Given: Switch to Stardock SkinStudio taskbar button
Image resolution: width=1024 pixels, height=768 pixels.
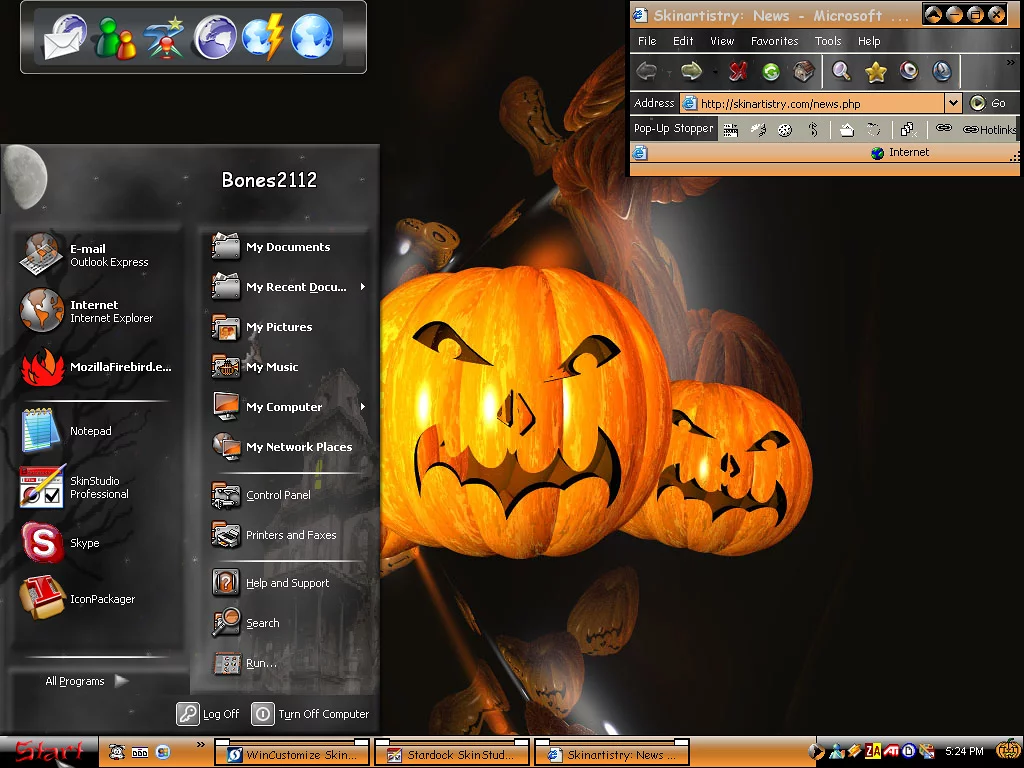Looking at the screenshot, I should pos(451,755).
